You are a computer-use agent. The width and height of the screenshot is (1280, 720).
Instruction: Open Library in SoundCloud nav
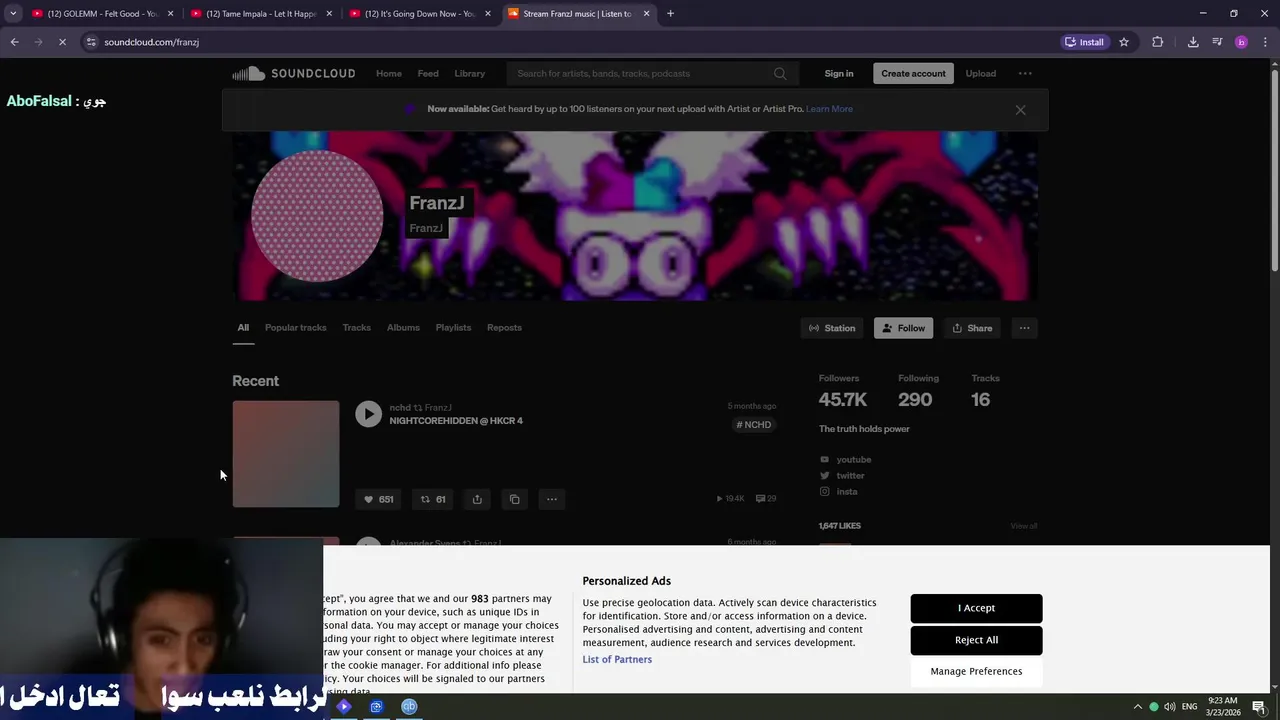469,73
